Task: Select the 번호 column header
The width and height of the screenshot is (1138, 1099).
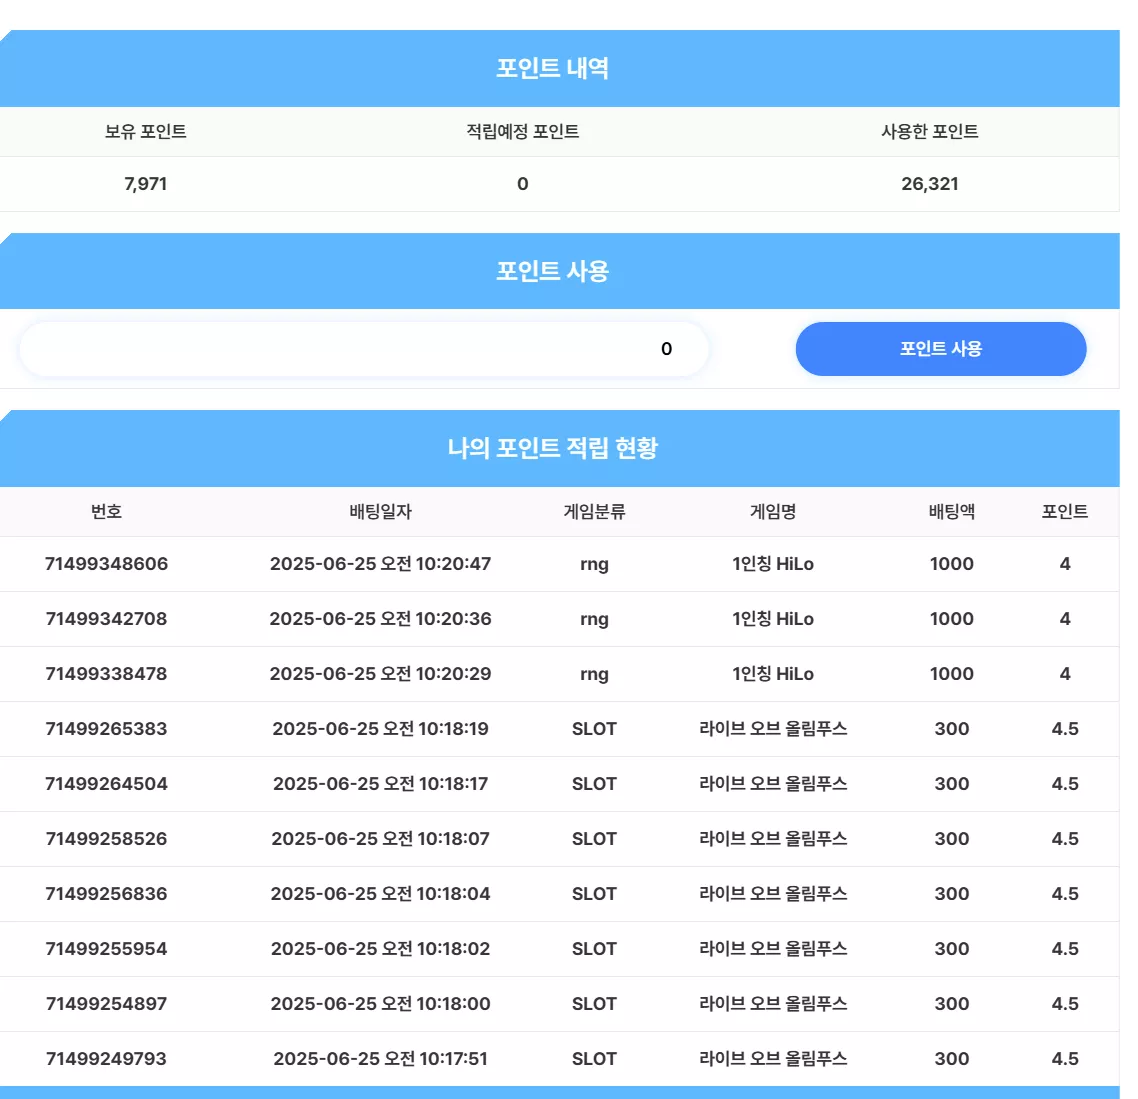Action: pos(106,512)
